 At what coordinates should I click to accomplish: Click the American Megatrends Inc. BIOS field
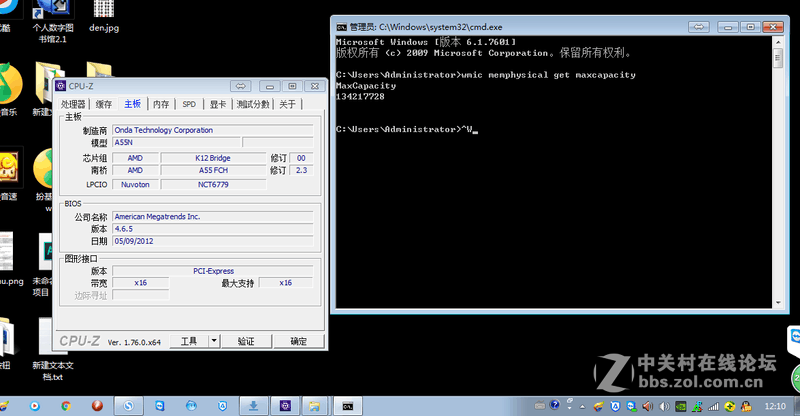click(x=213, y=216)
